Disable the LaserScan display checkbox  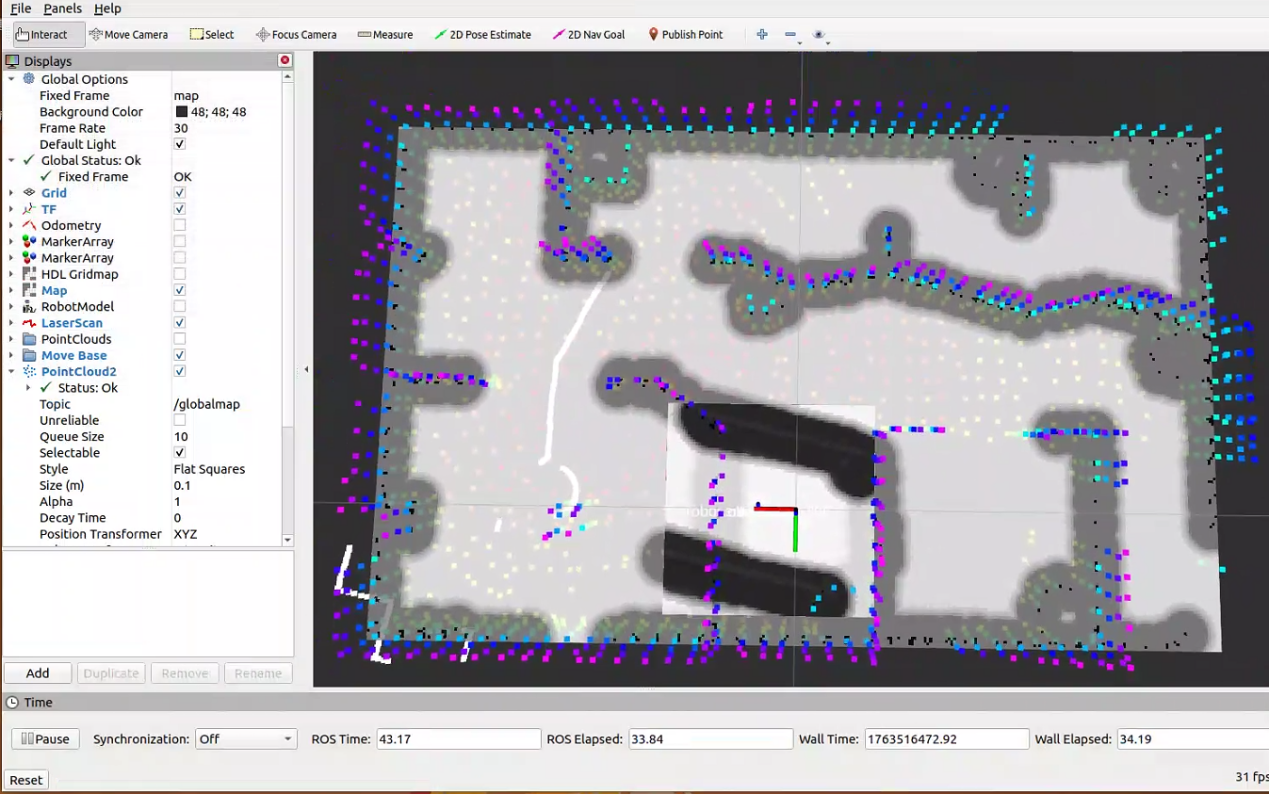tap(180, 323)
